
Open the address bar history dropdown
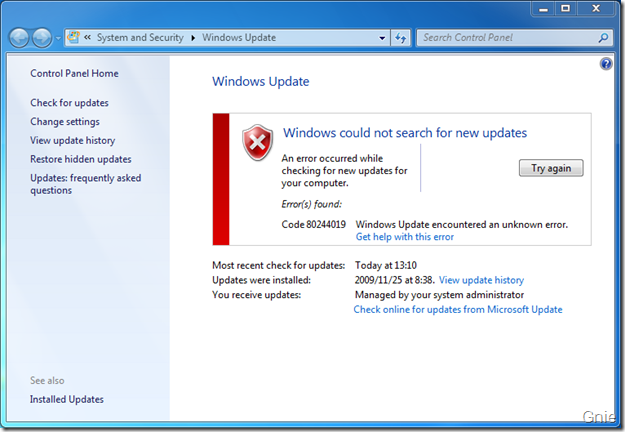coord(382,38)
